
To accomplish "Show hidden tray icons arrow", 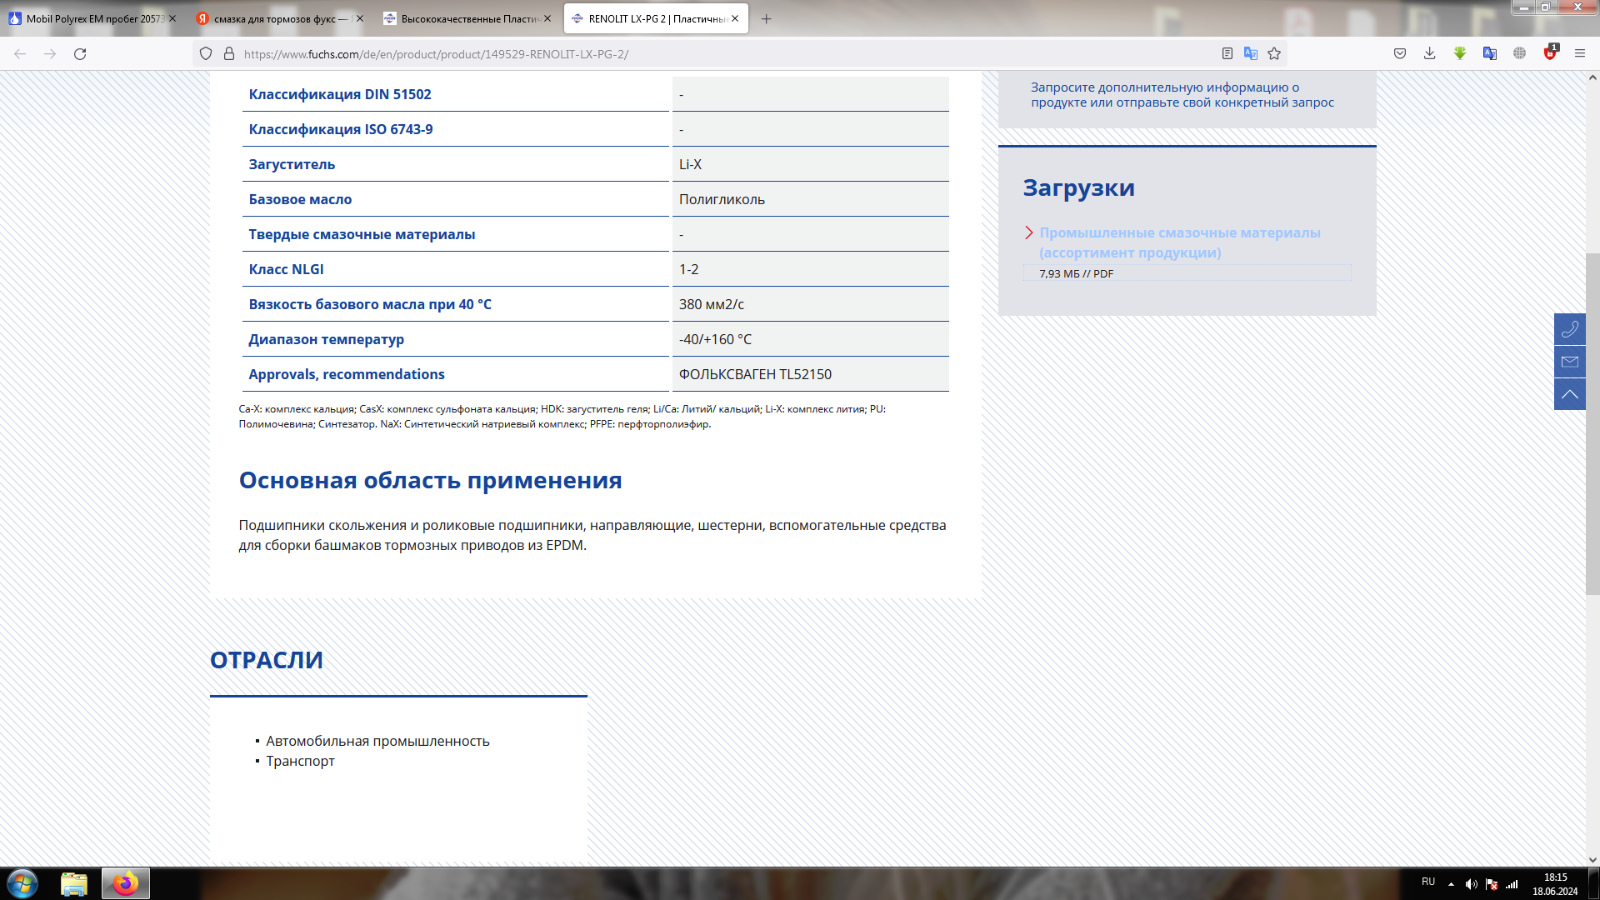I will (1451, 884).
